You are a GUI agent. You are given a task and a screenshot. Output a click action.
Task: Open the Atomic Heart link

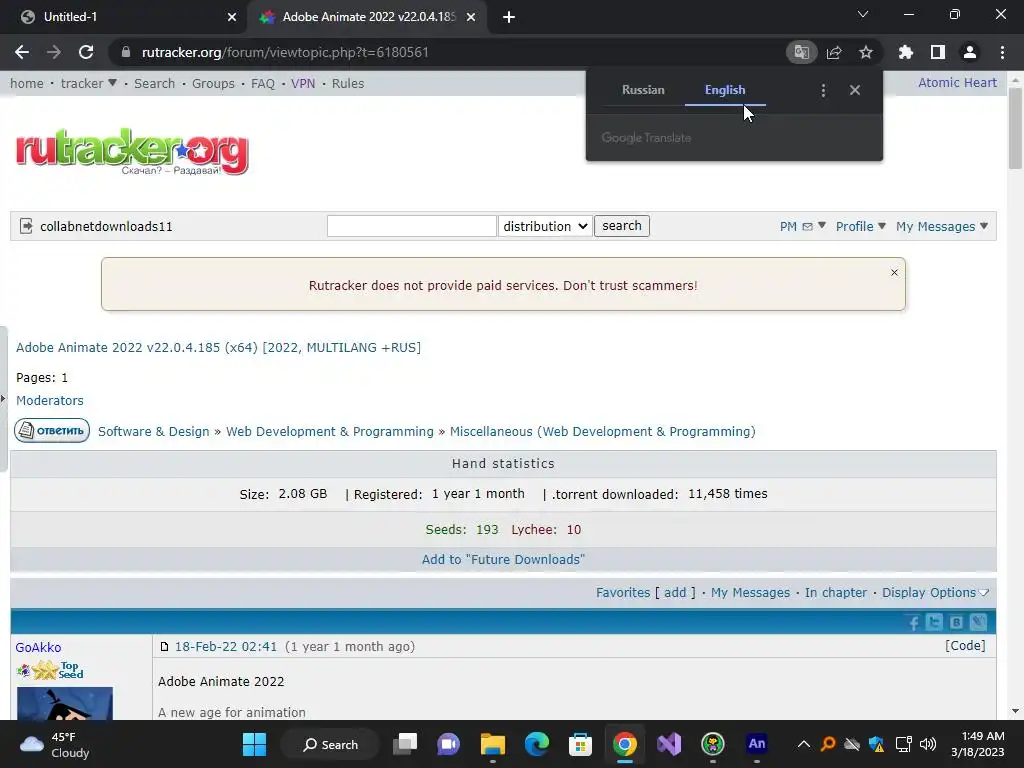click(x=957, y=82)
